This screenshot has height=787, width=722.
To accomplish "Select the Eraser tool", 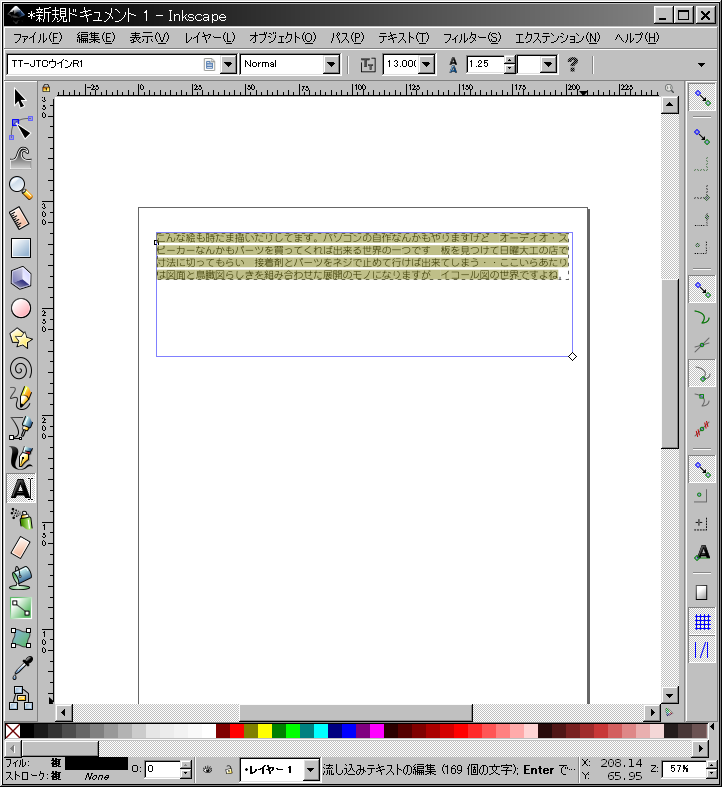I will [20, 548].
